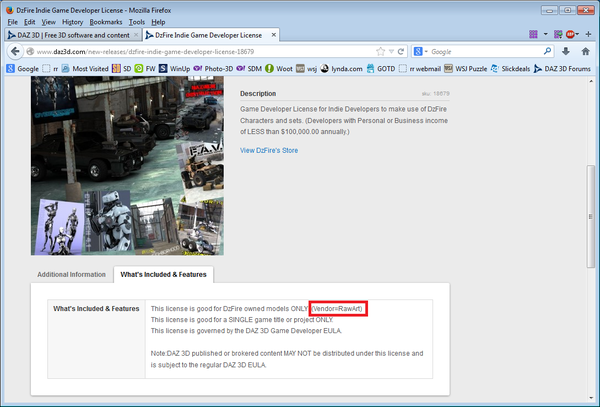Click the DAZ 3D Game Developer EULA line
The height and width of the screenshot is (407, 600).
click(x=246, y=330)
